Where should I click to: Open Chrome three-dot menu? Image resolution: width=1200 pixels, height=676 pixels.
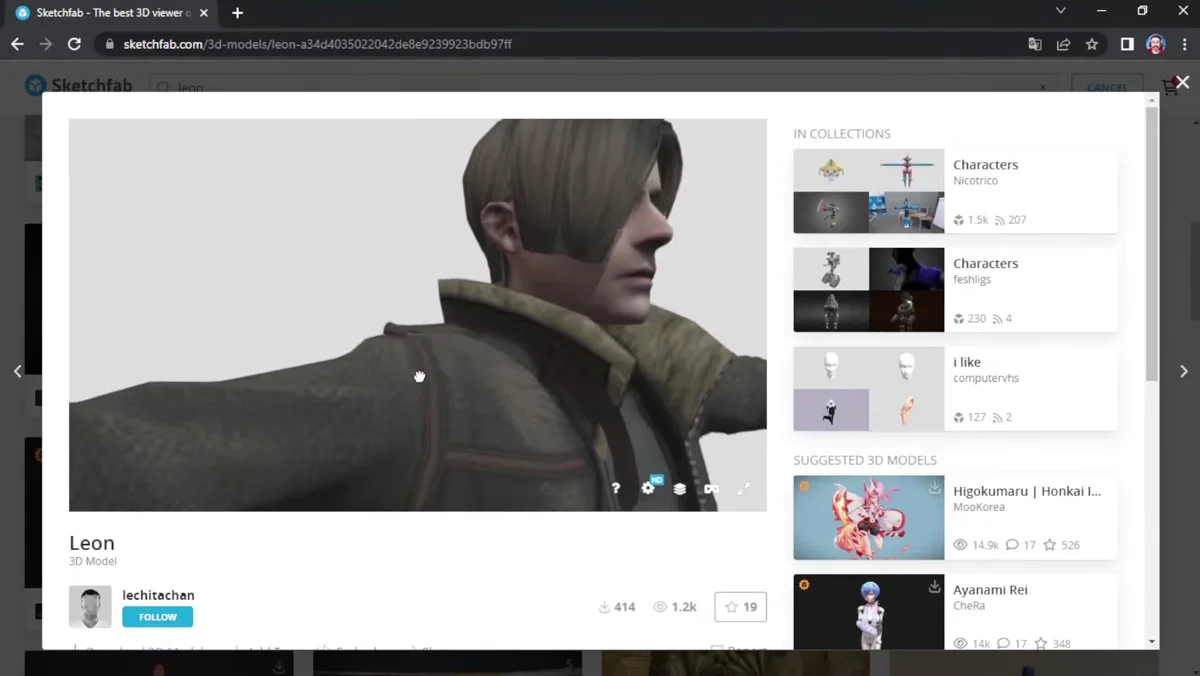pyautogui.click(x=1184, y=44)
